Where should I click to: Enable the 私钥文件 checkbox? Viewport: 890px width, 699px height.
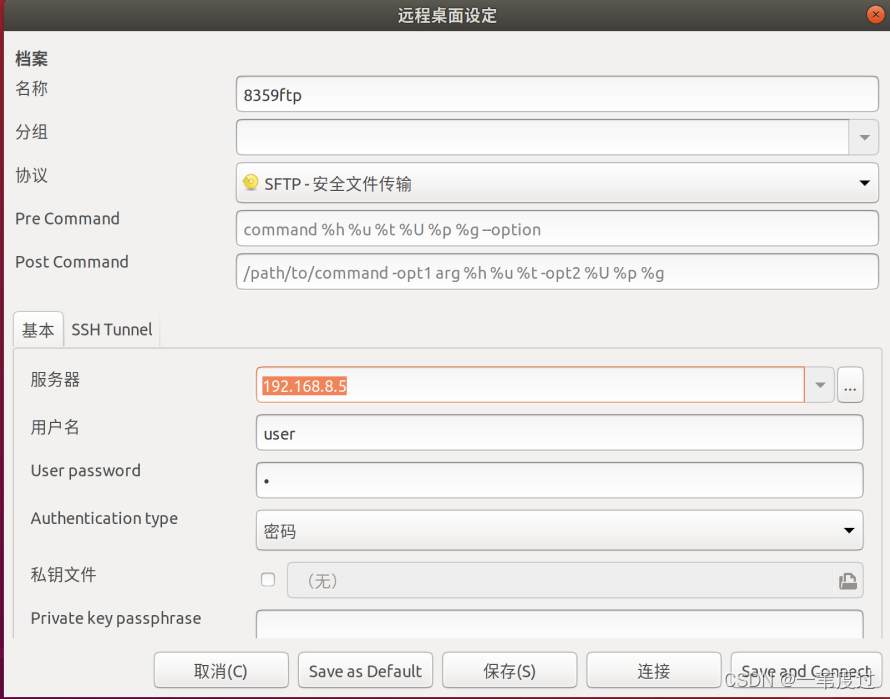pos(268,580)
